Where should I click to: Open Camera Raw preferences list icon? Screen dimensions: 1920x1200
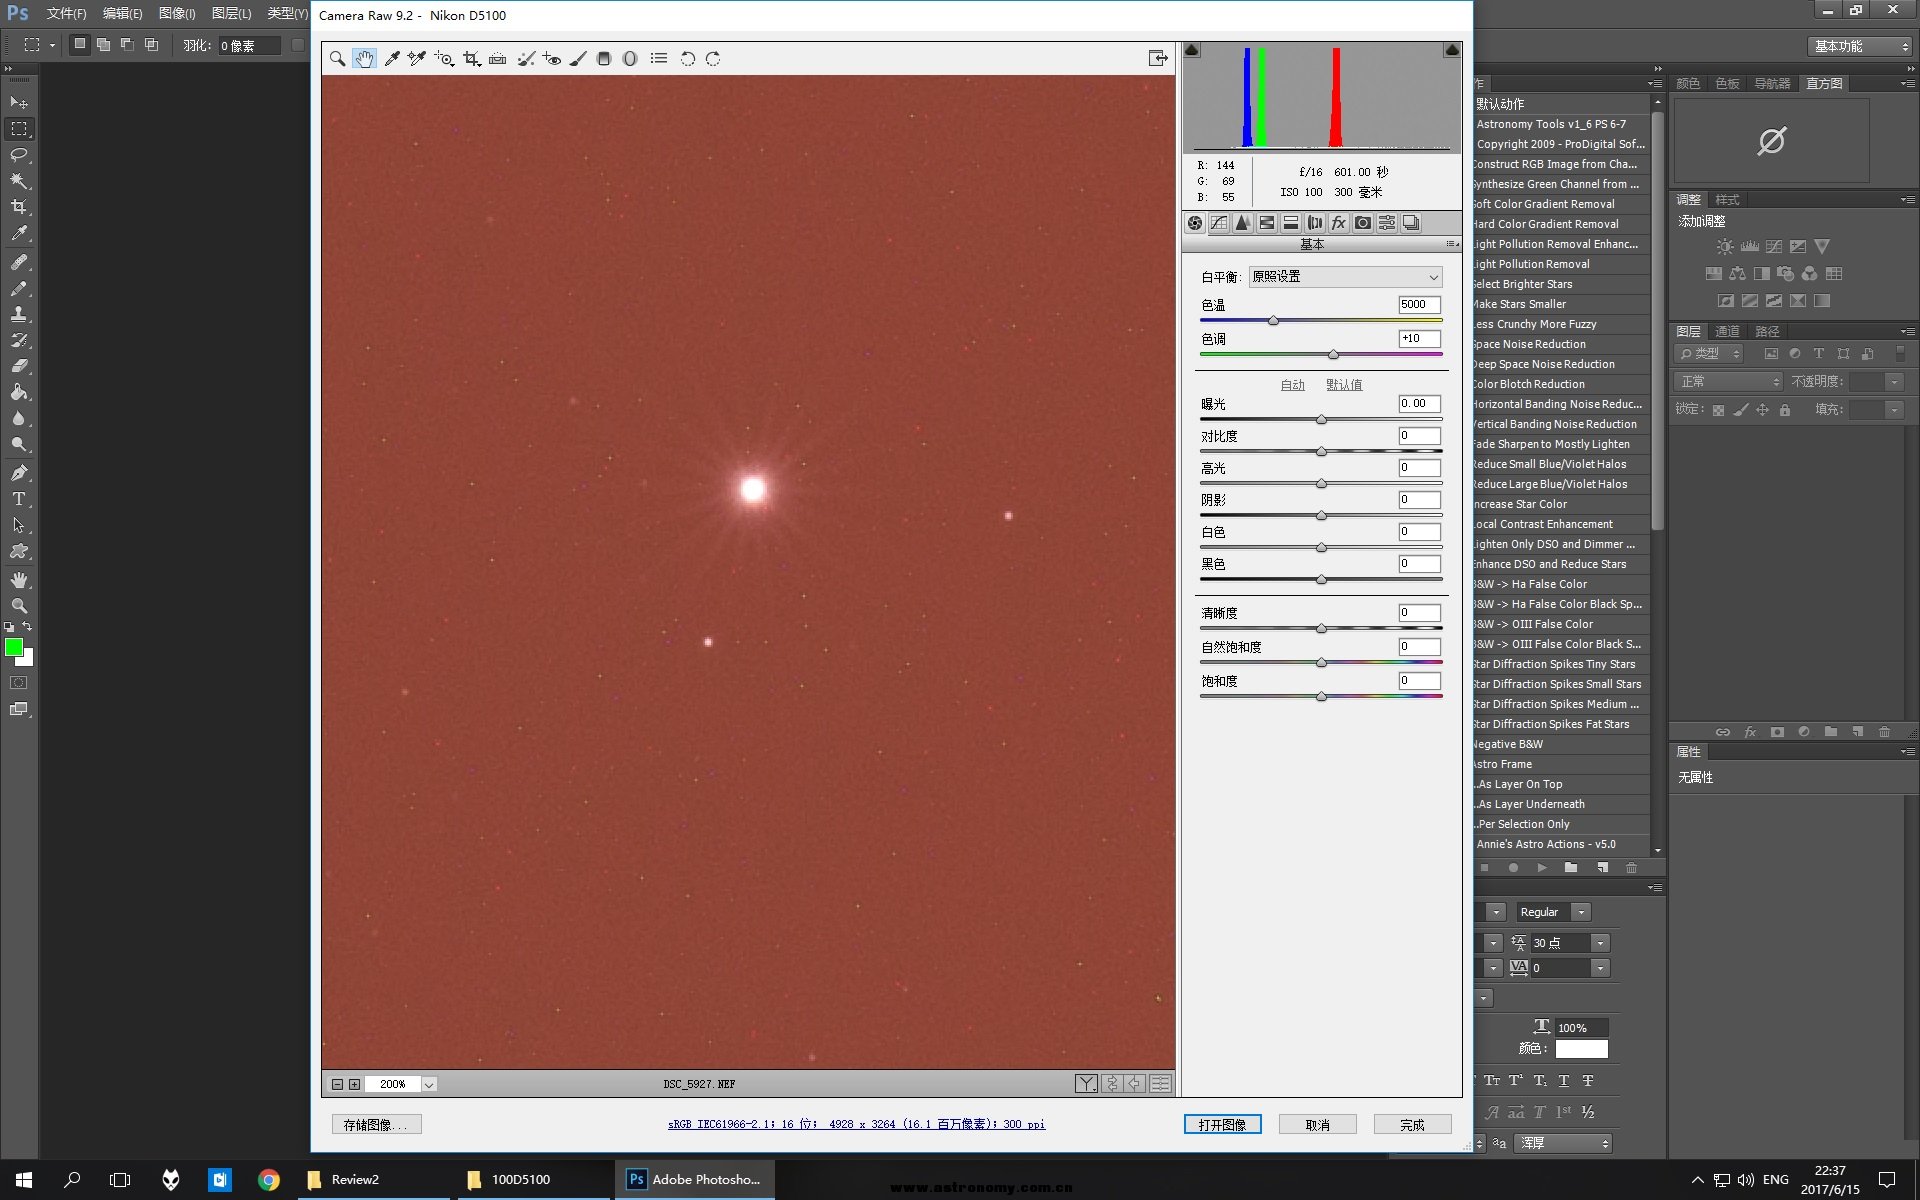point(659,59)
